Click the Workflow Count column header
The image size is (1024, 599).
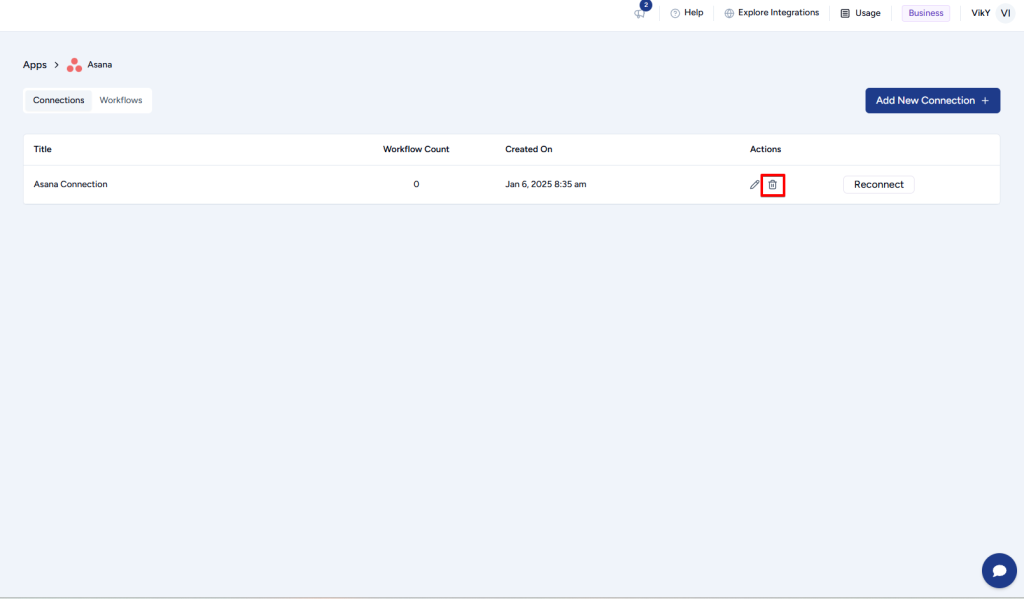coord(416,149)
